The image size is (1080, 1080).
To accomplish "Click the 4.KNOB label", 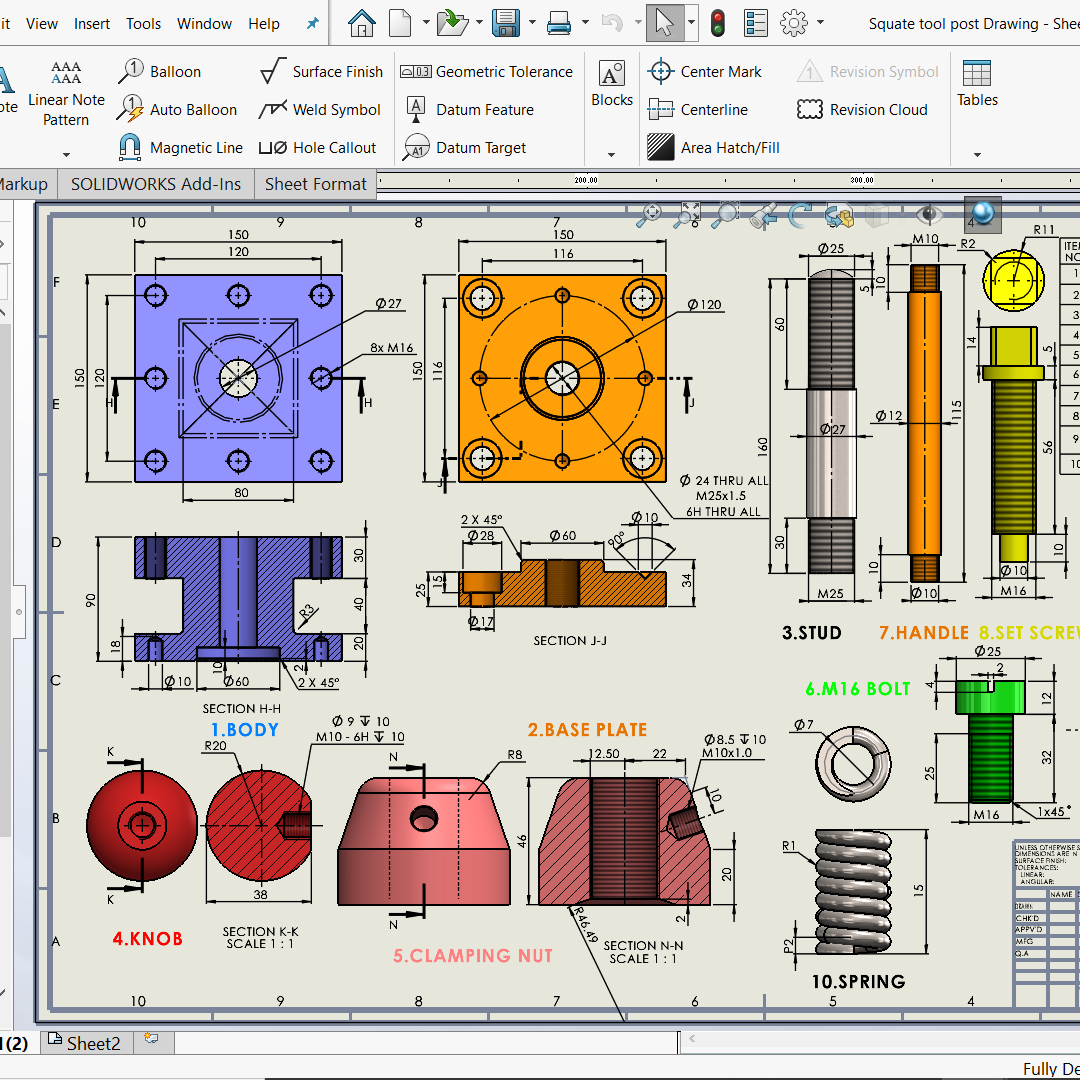I will coord(147,939).
